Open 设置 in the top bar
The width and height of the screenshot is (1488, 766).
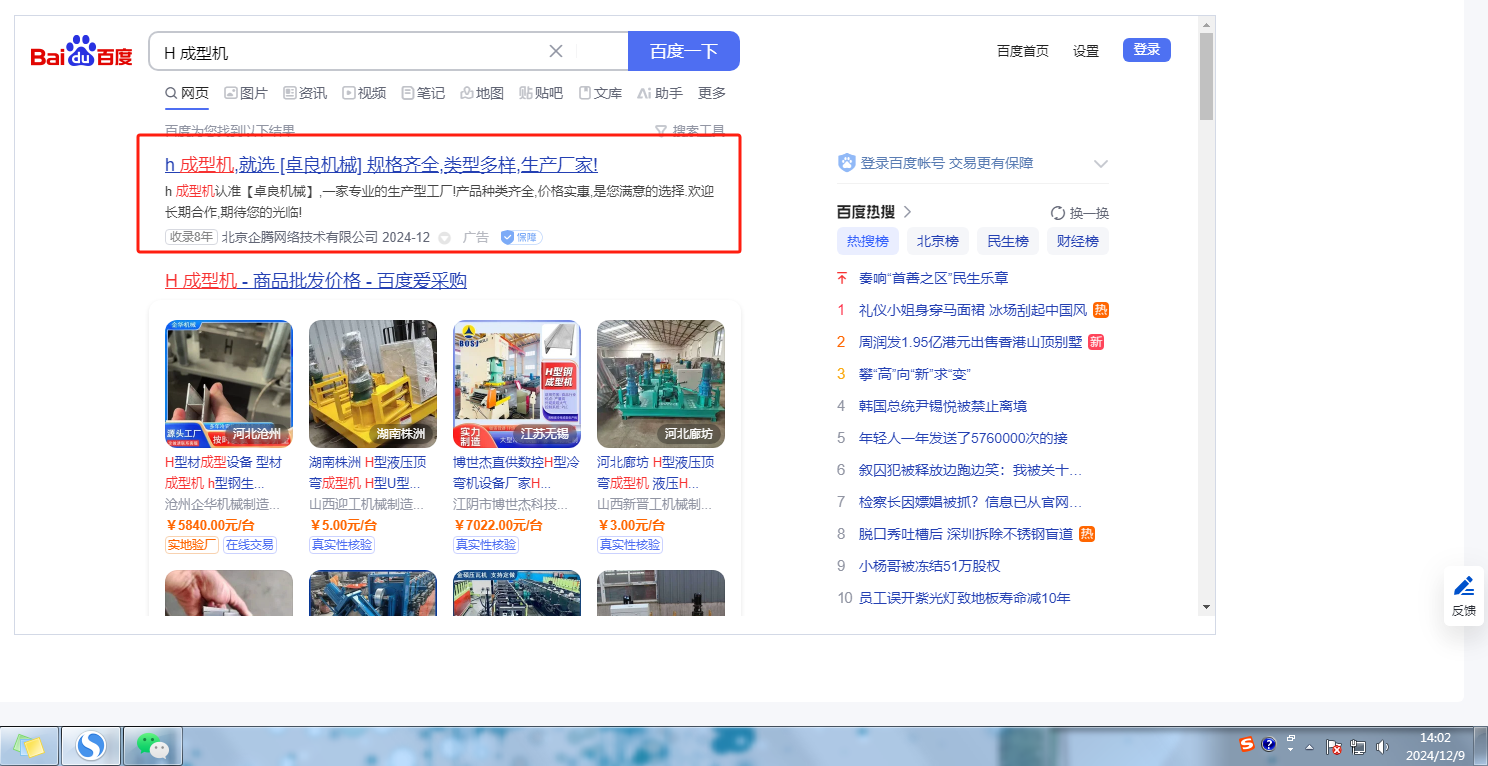1086,51
